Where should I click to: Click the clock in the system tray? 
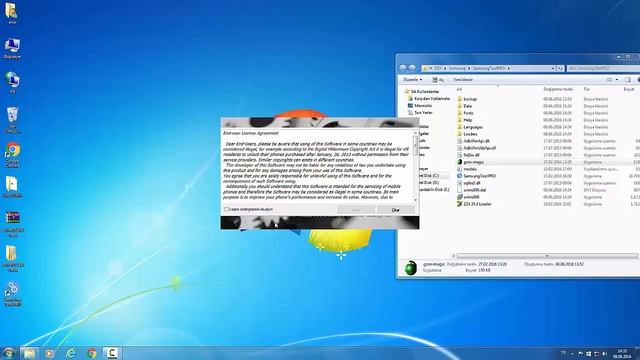[x=622, y=353]
